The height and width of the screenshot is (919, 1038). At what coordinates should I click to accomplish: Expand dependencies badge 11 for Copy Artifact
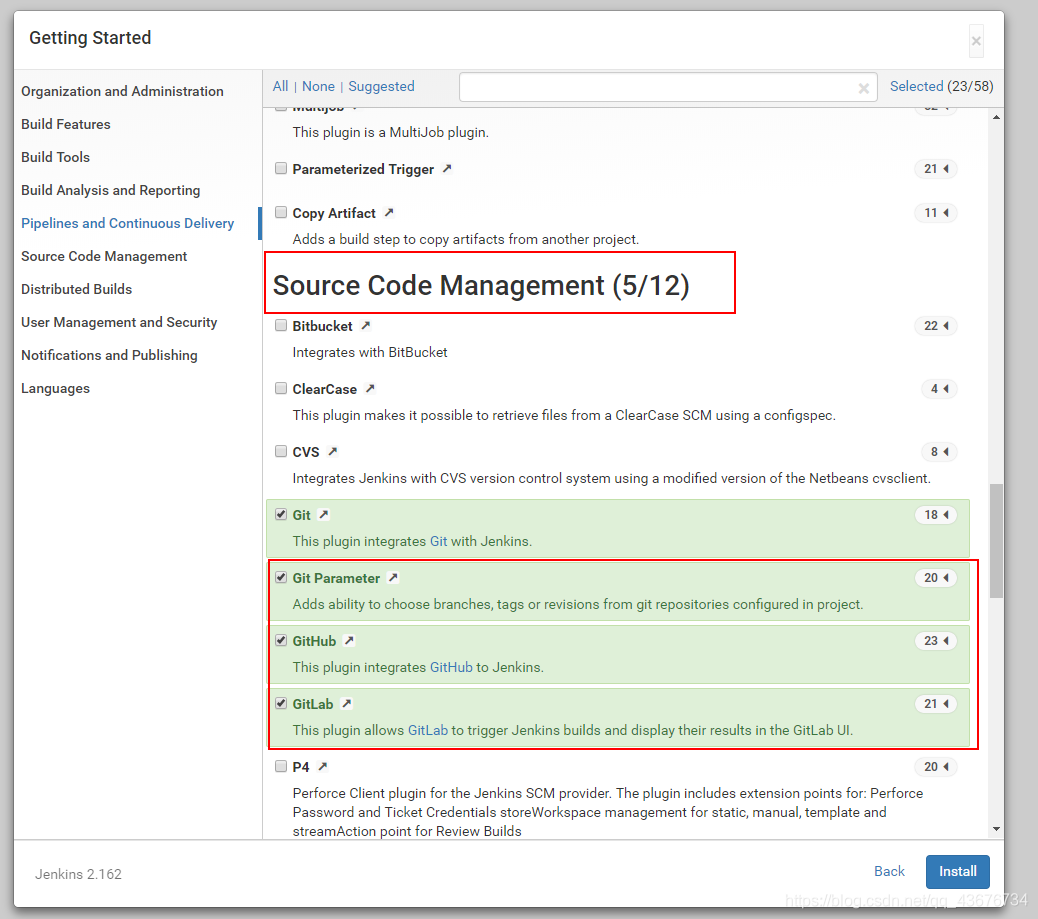coord(935,213)
